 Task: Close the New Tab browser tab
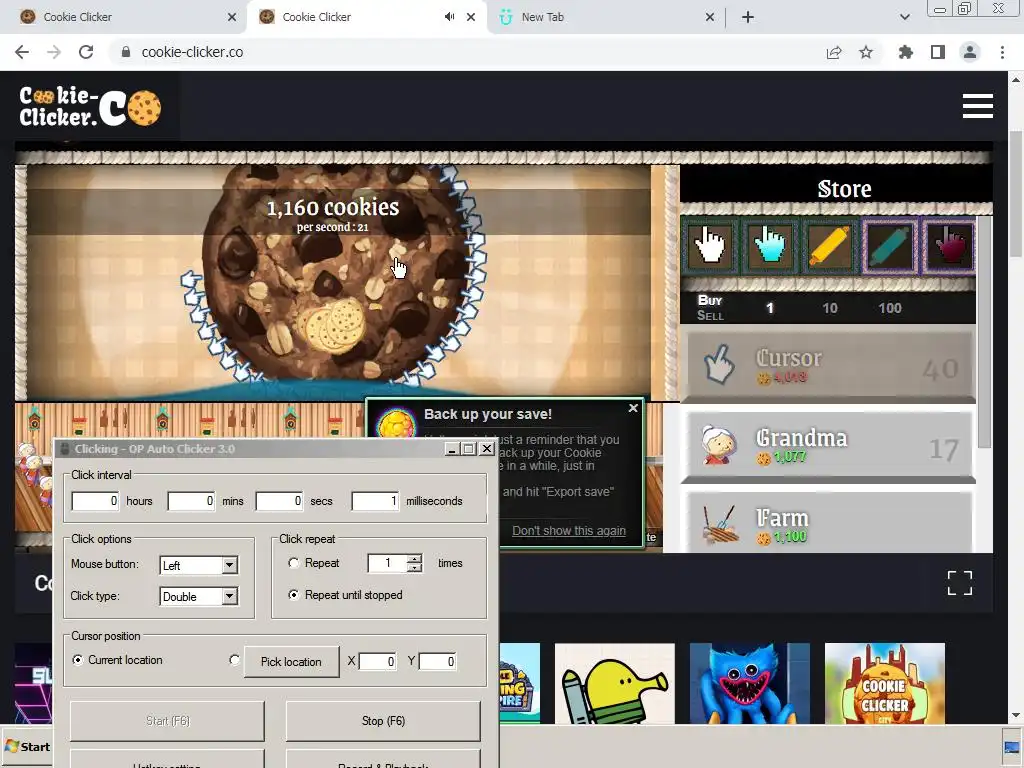710,17
